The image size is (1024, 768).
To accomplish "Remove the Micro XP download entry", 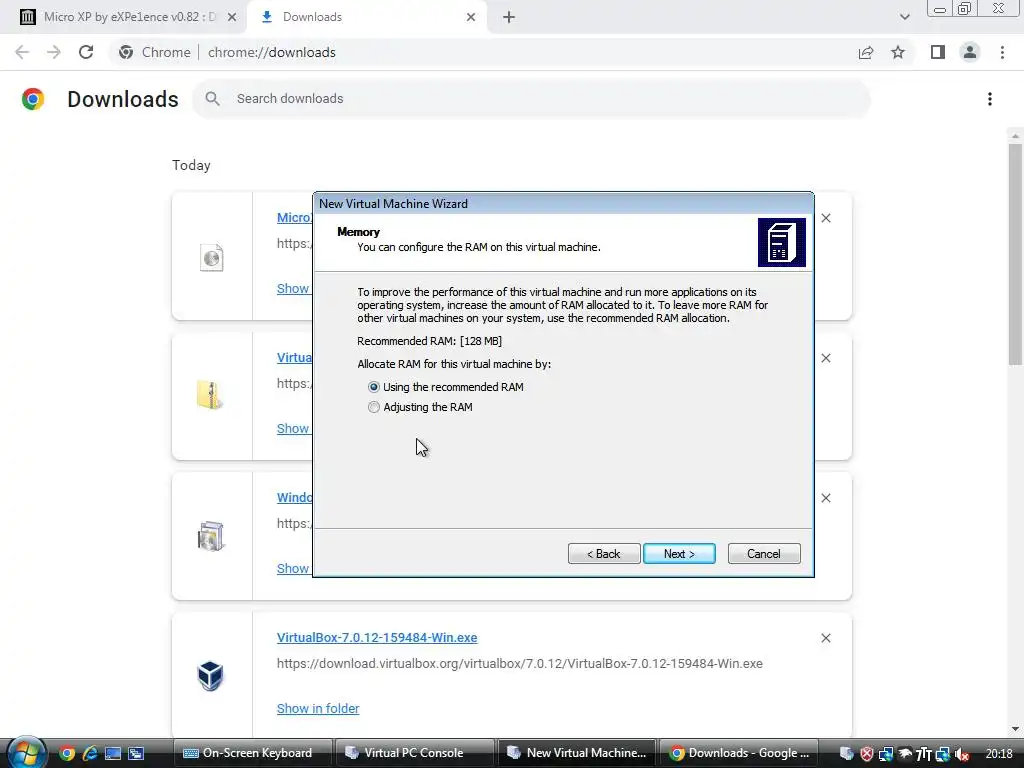I will pyautogui.click(x=825, y=218).
